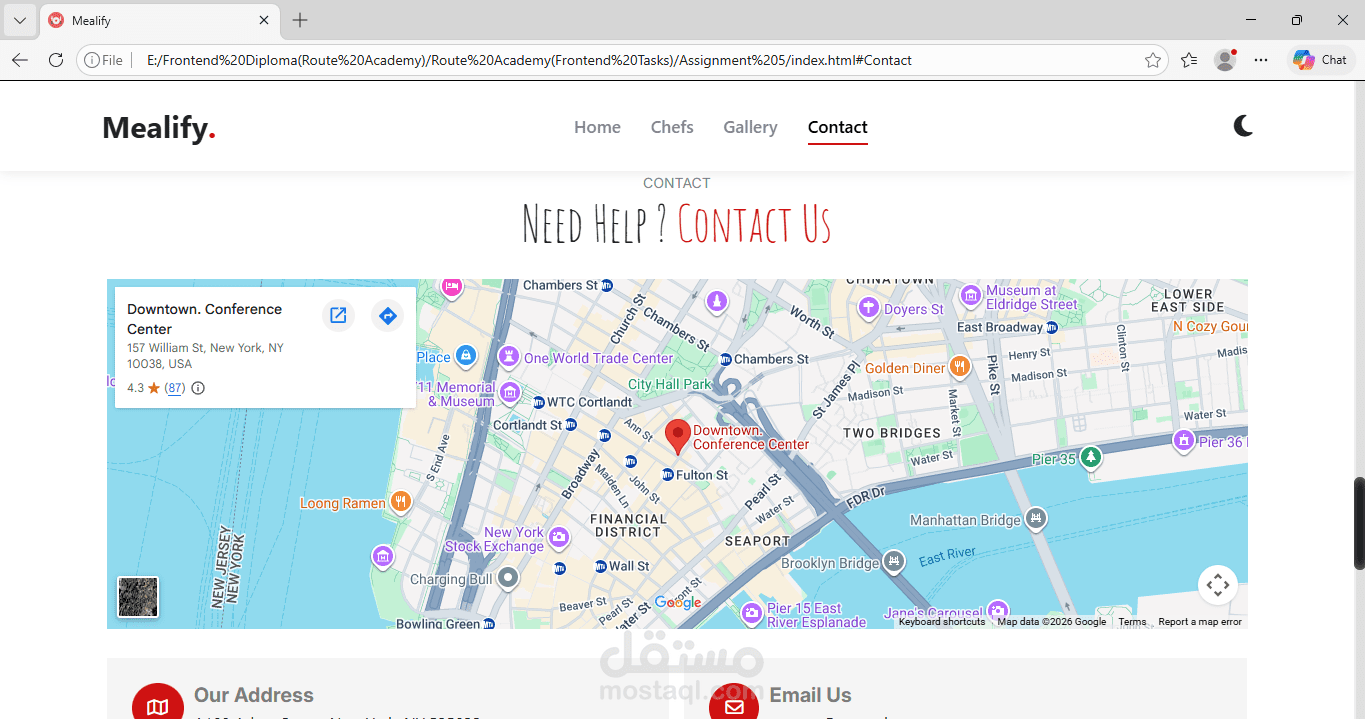
Task: Open browser settings and more menu
Action: point(1261,60)
